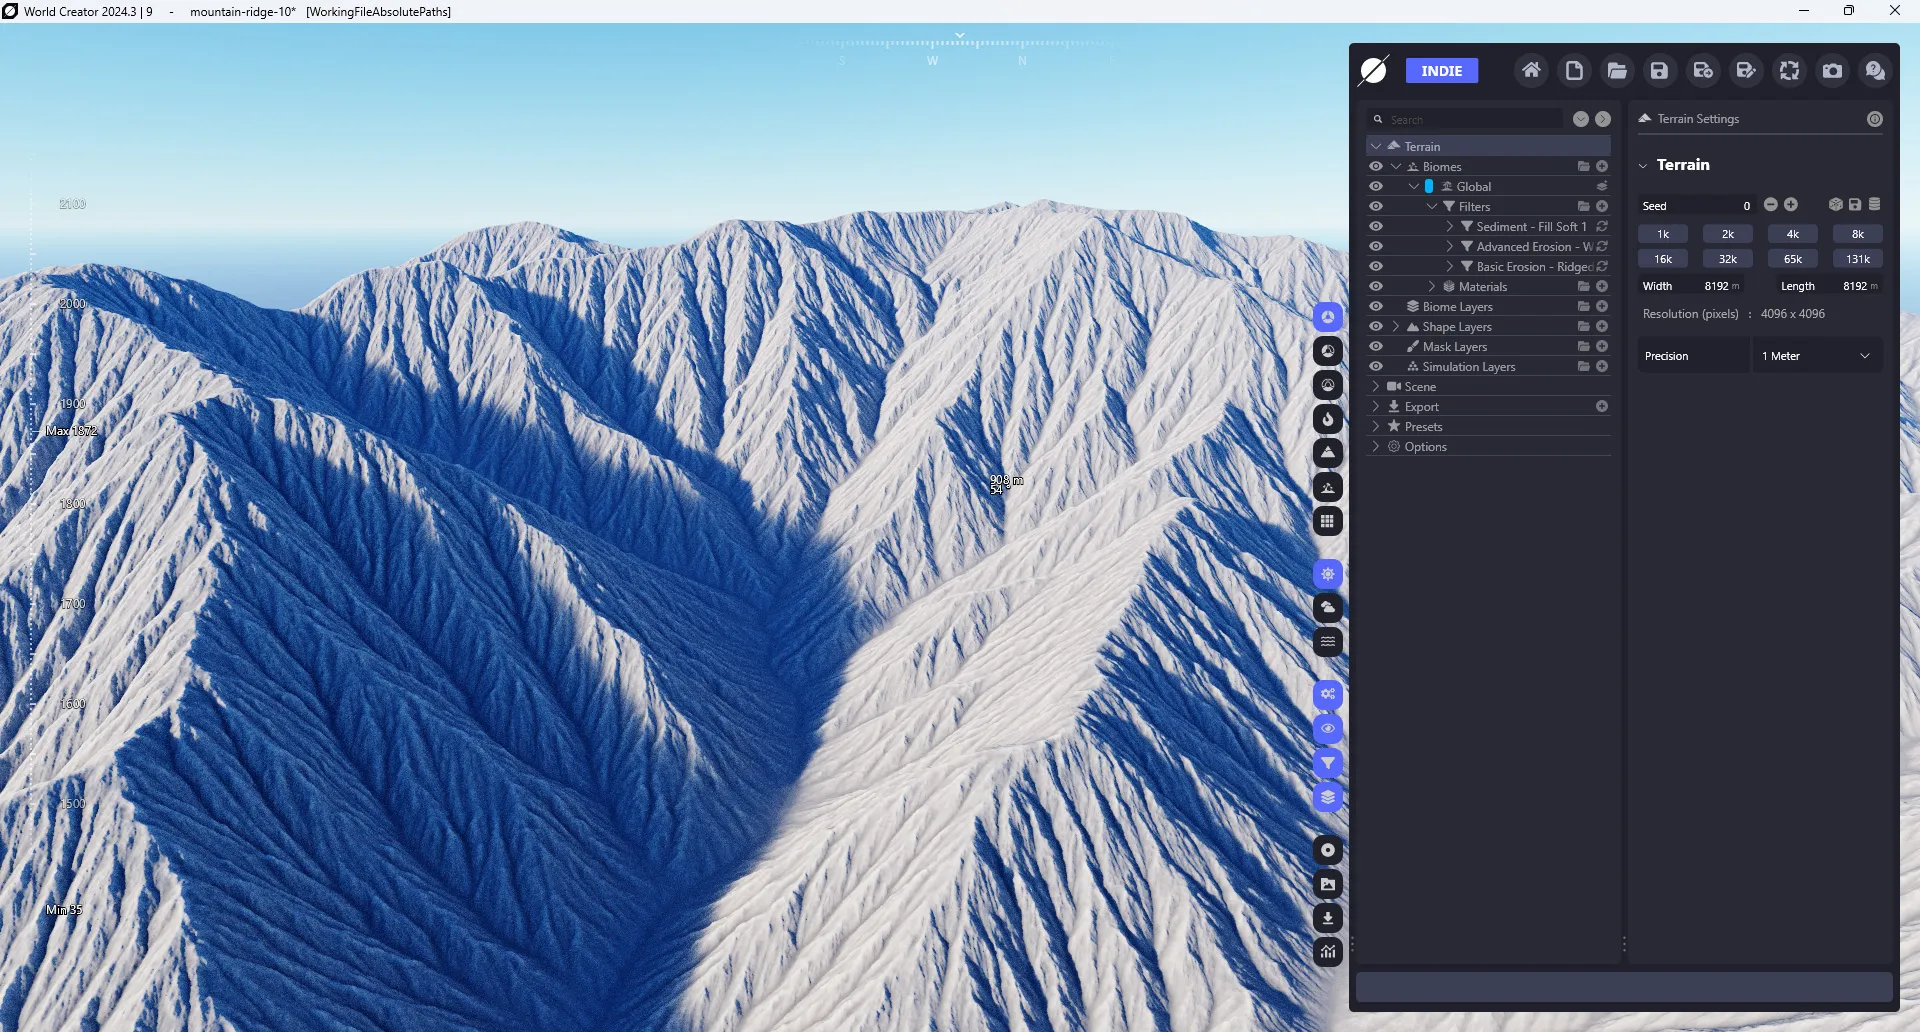Click the sync refresh icon in the top toolbar
Screen dimensions: 1920x1032
click(x=1789, y=70)
